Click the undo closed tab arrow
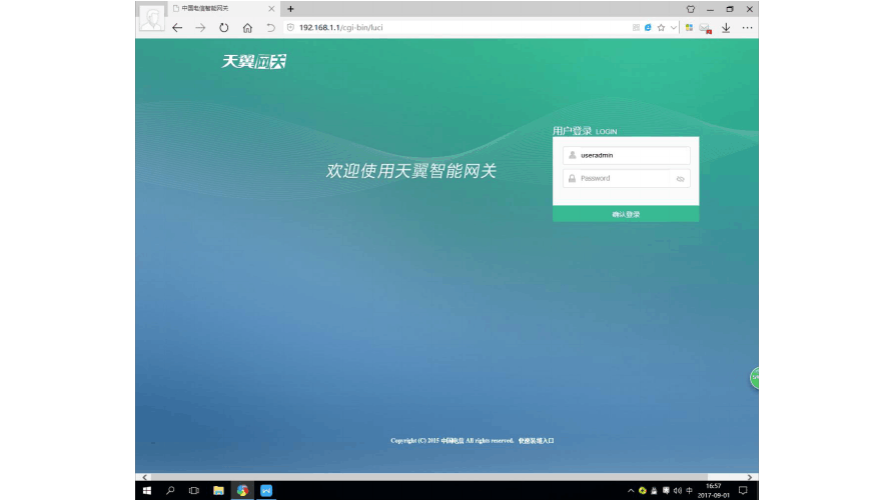Viewport: 893px width, 500px height. pos(271,27)
